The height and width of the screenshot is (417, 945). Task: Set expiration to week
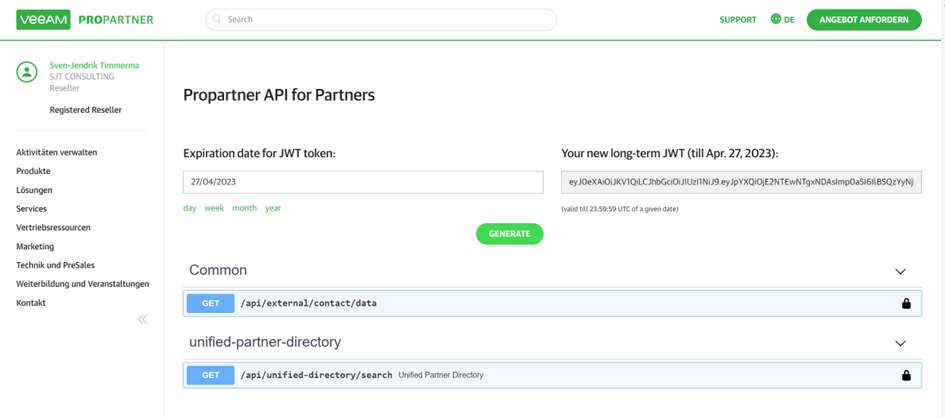pyautogui.click(x=214, y=208)
